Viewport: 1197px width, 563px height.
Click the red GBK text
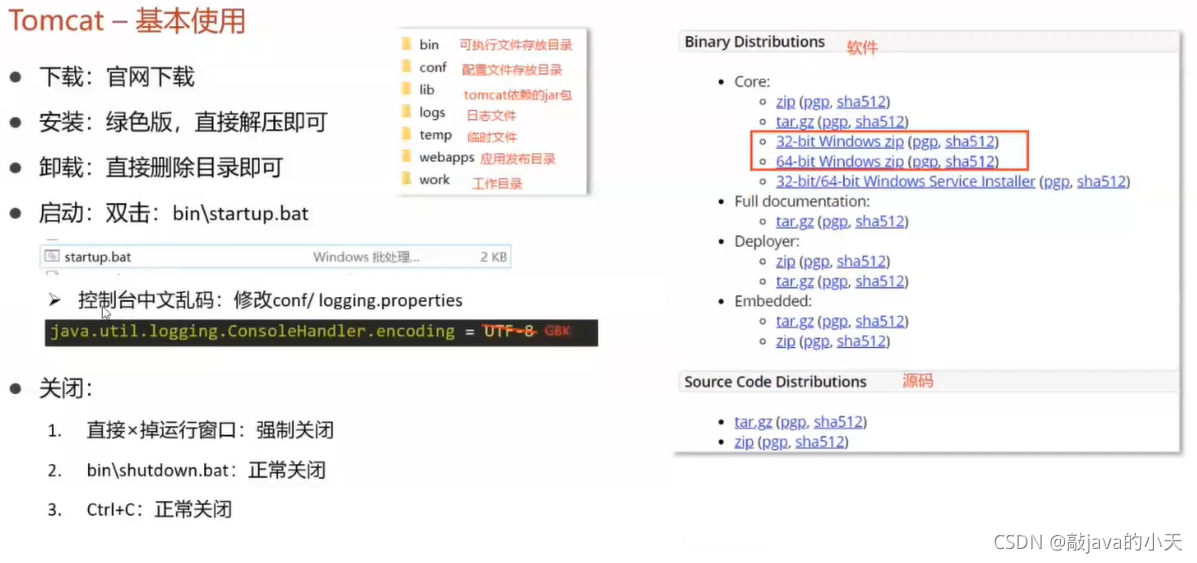coord(557,333)
